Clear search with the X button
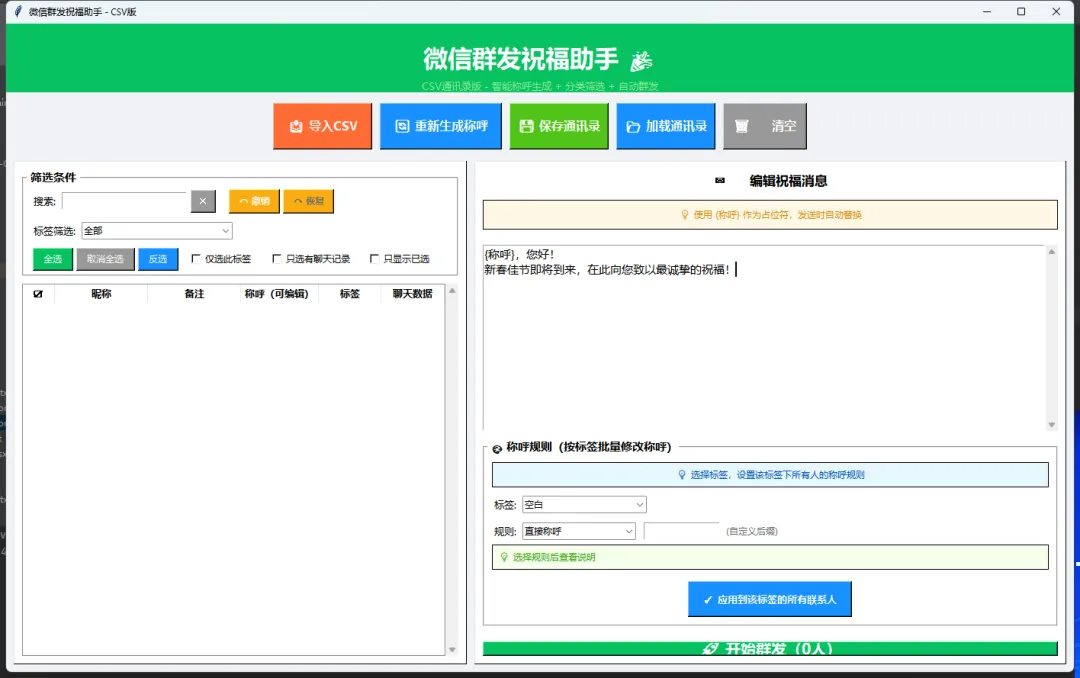The height and width of the screenshot is (678, 1080). coord(203,201)
